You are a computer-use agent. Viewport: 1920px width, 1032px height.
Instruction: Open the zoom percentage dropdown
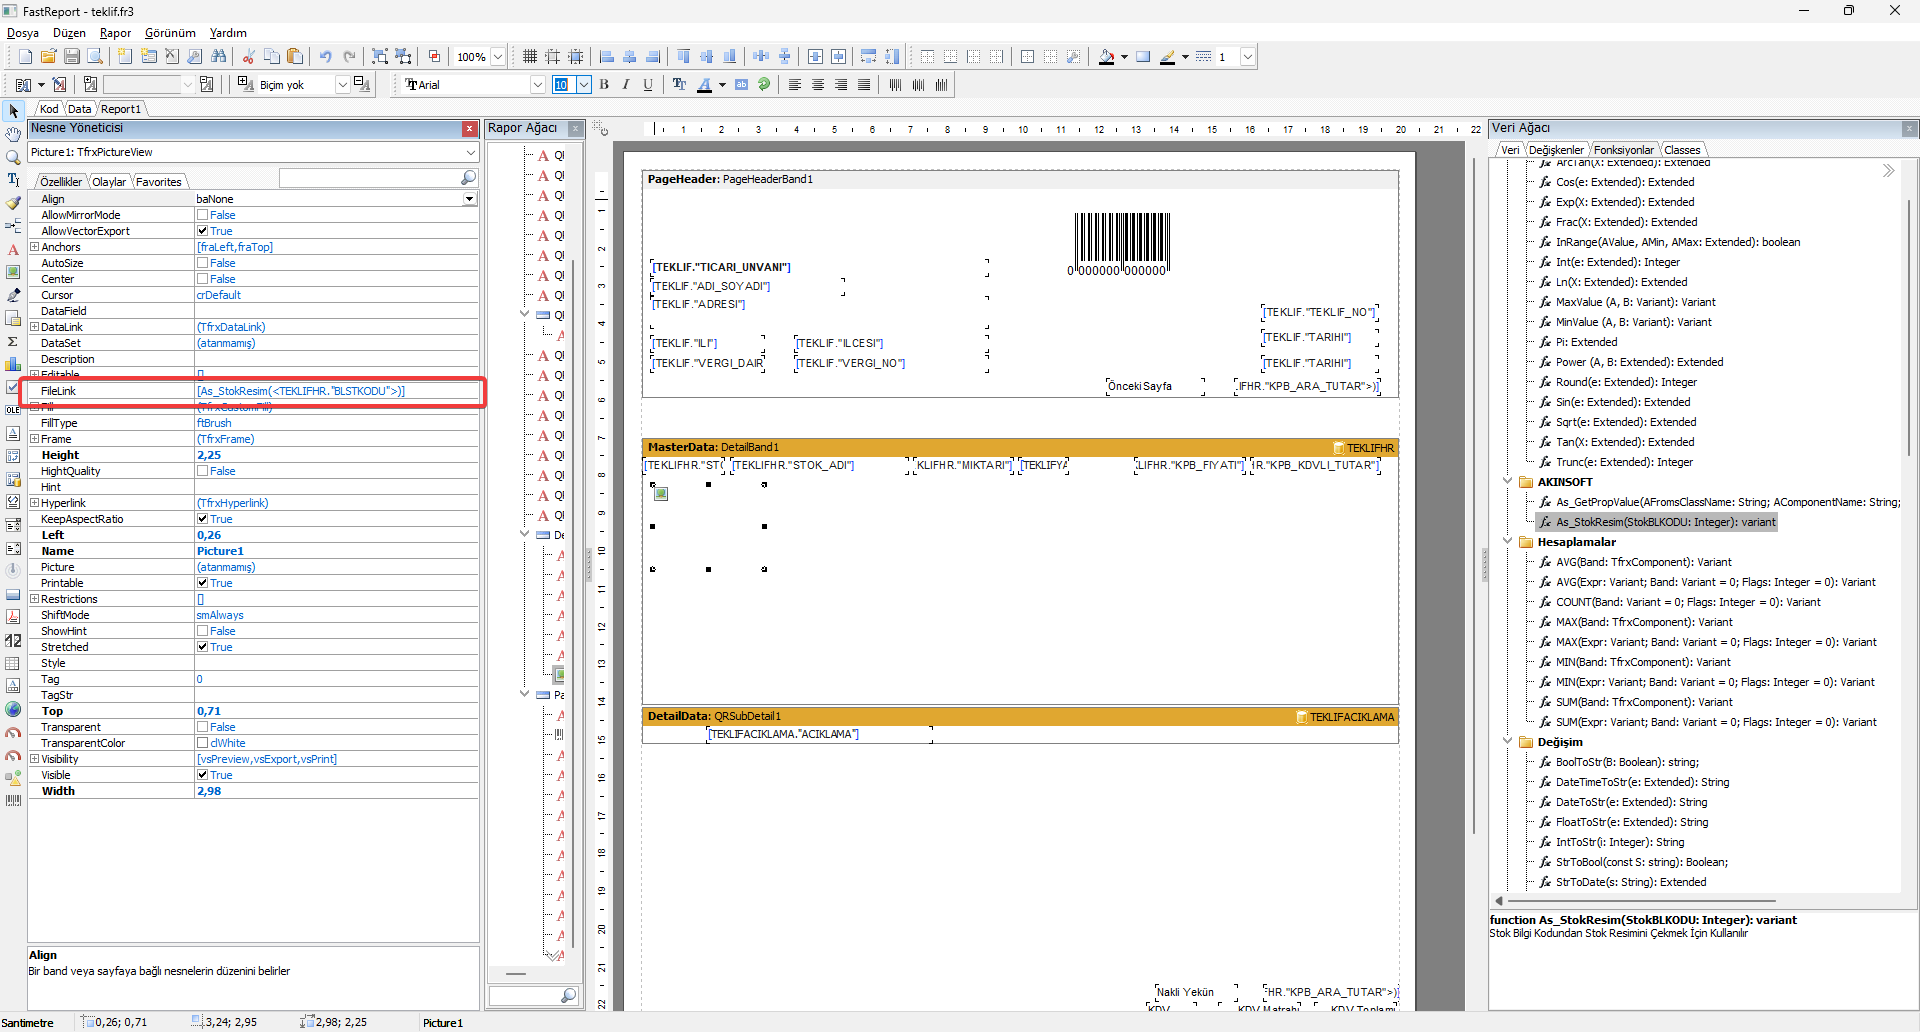[498, 57]
